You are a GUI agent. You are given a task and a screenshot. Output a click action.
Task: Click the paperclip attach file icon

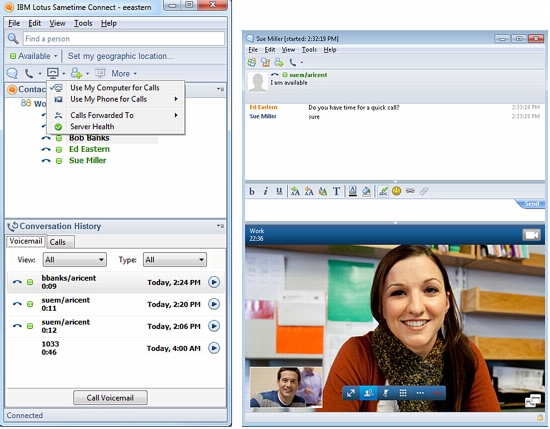pyautogui.click(x=424, y=191)
